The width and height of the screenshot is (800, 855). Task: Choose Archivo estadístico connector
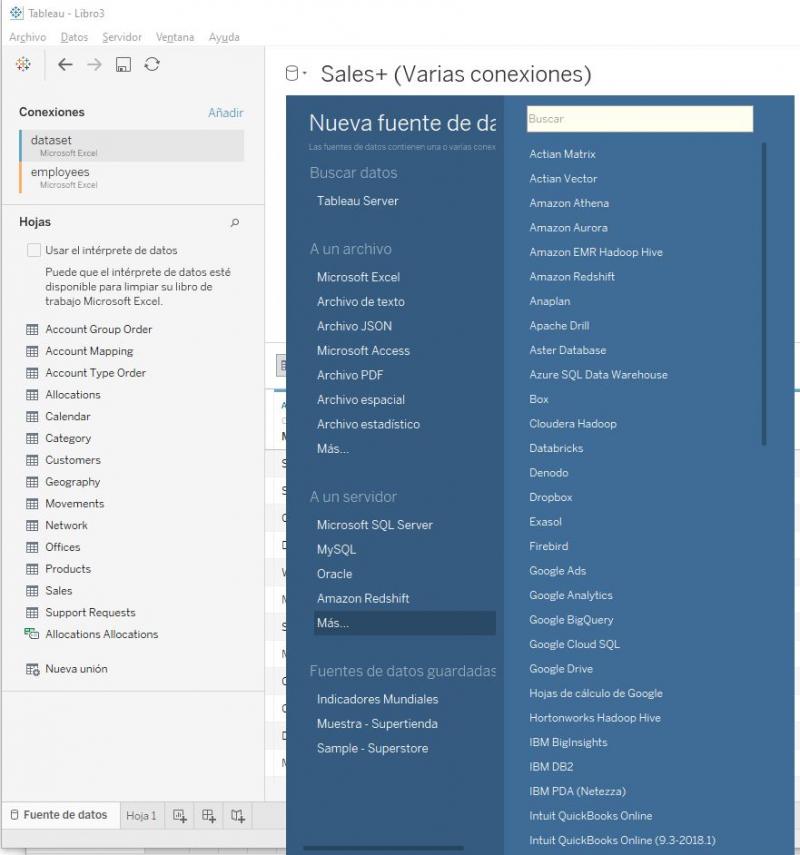pyautogui.click(x=369, y=424)
